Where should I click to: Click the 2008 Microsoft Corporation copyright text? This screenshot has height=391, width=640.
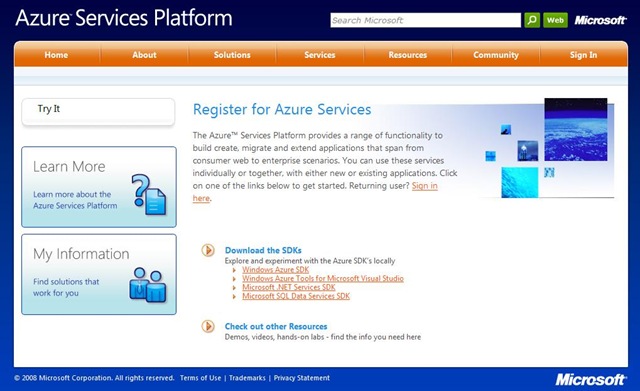click(x=94, y=378)
